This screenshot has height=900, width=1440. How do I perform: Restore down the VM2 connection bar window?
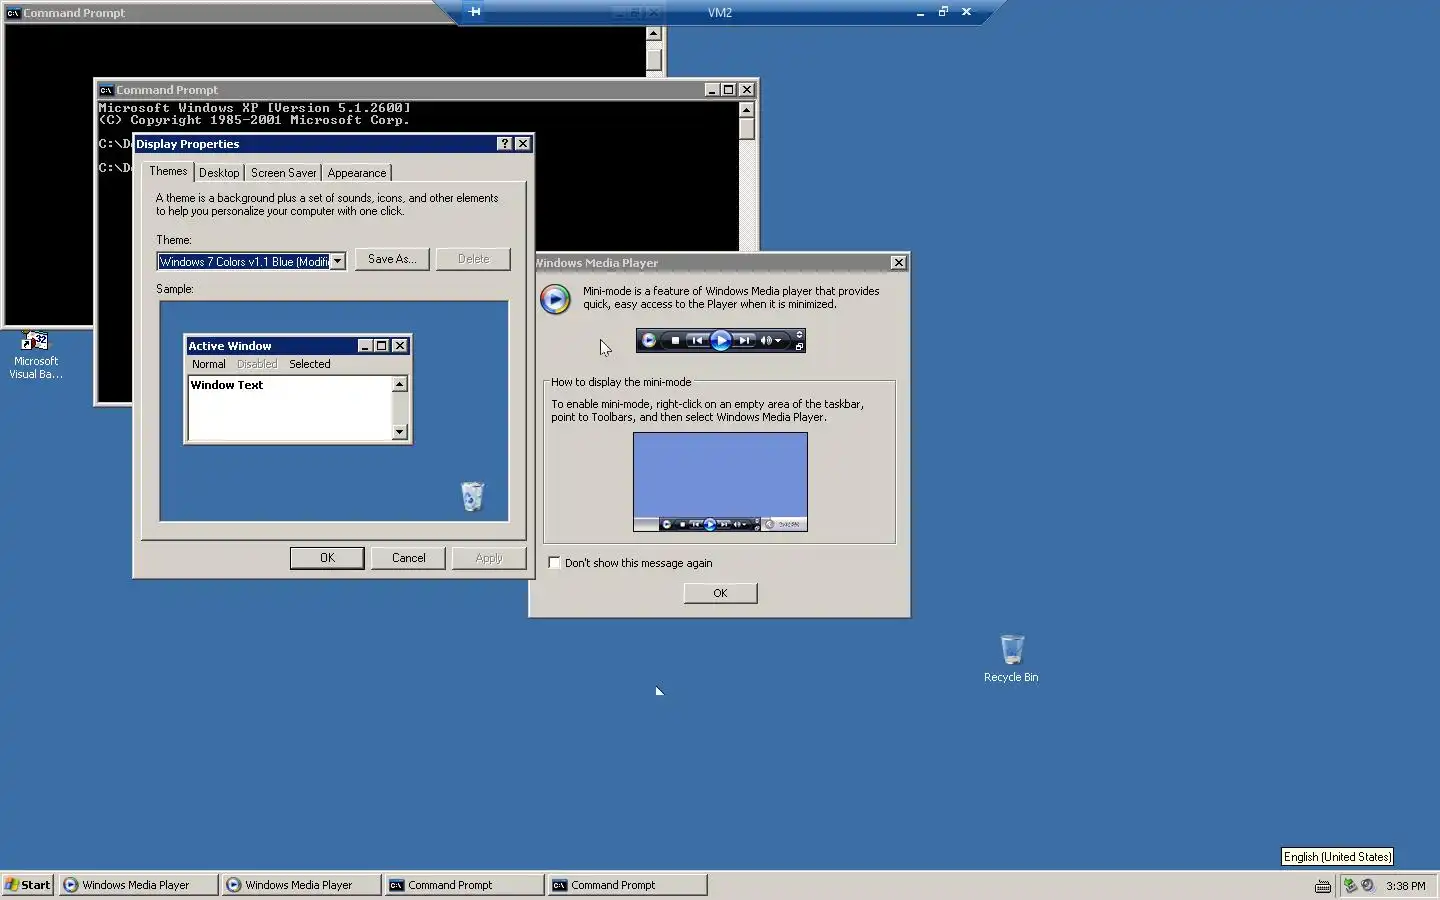[x=942, y=12]
